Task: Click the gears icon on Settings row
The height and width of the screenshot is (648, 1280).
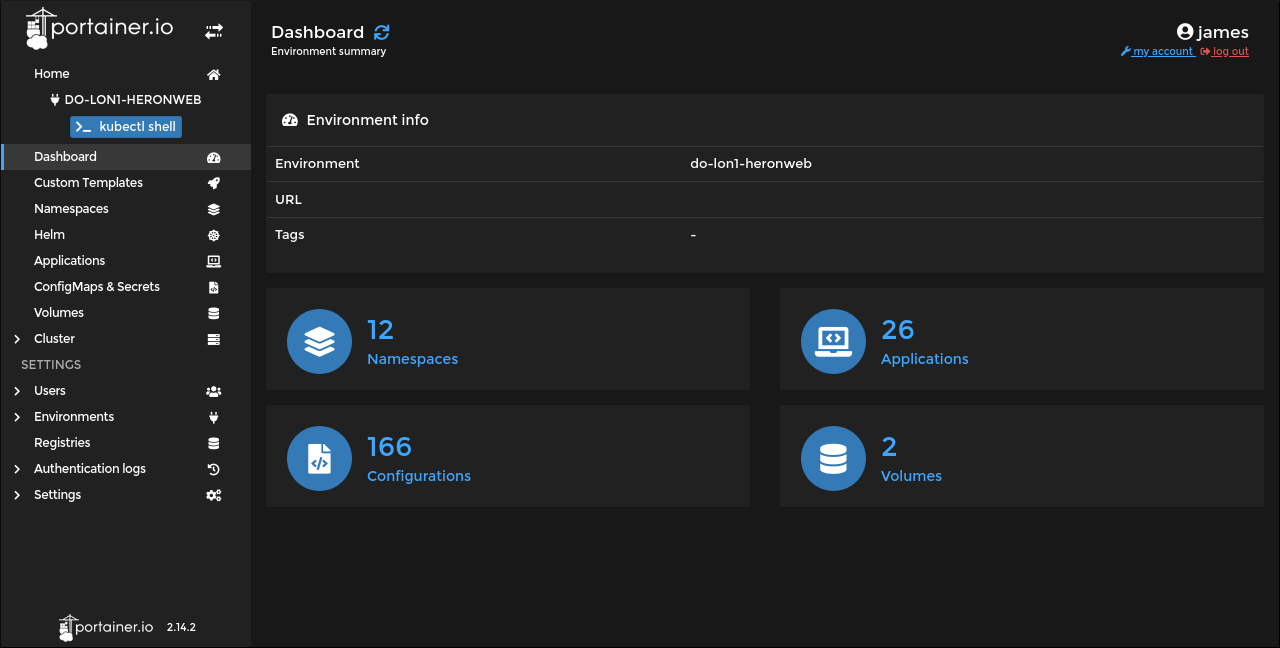Action: [213, 495]
